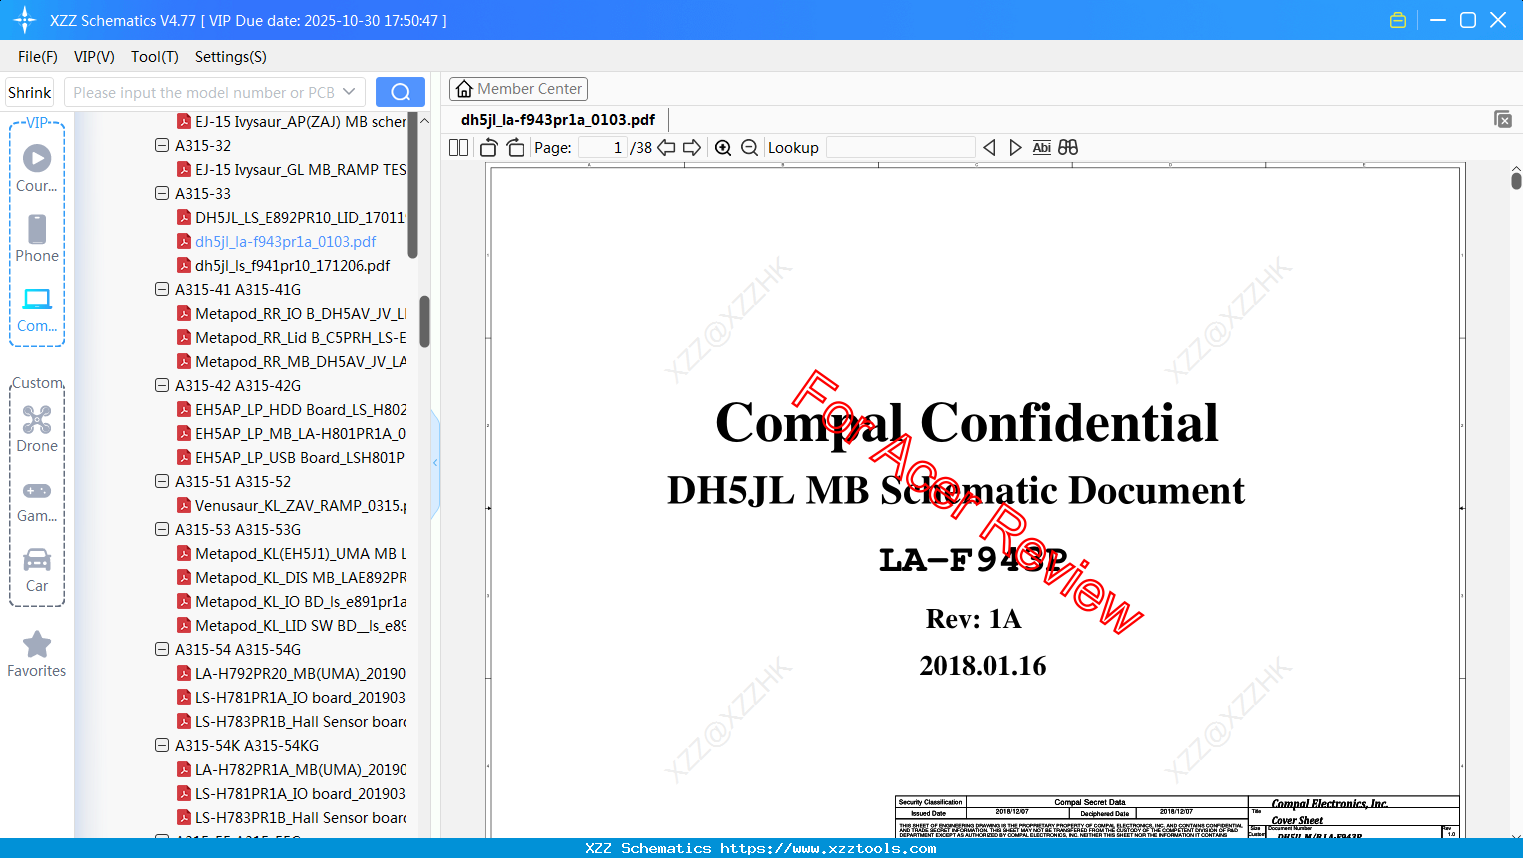Open the VIP(V) menu

[x=94, y=57]
